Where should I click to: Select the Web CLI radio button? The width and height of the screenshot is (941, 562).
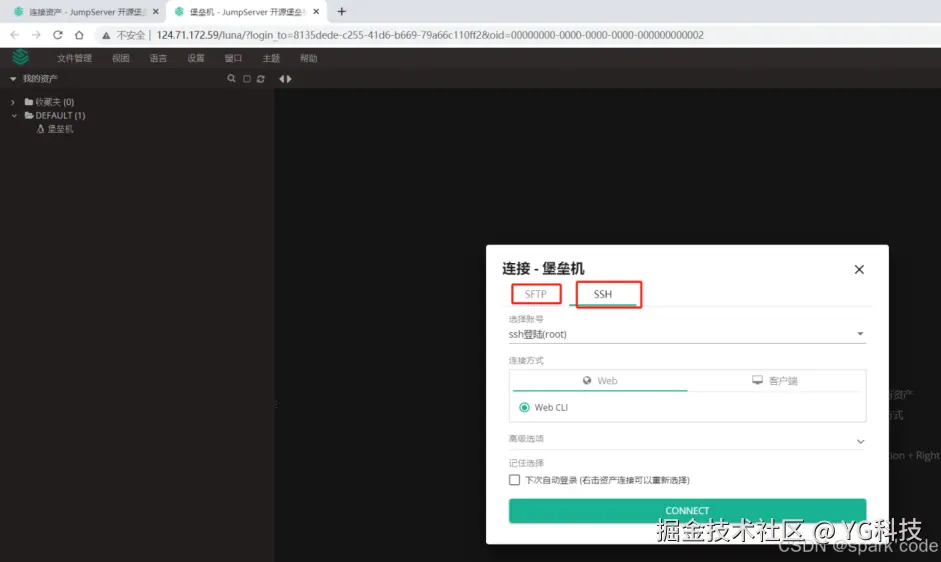525,408
